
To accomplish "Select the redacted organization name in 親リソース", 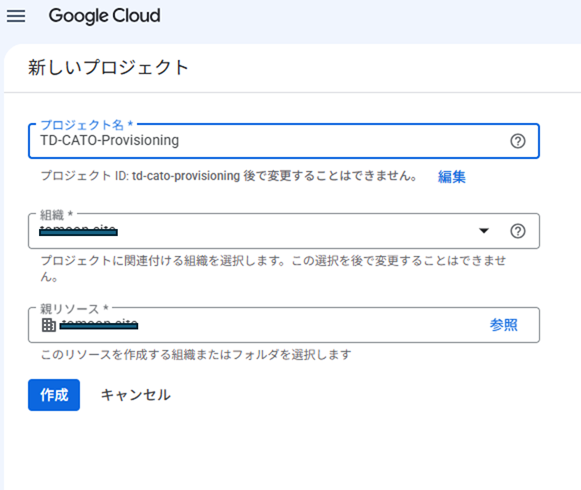I will point(99,325).
